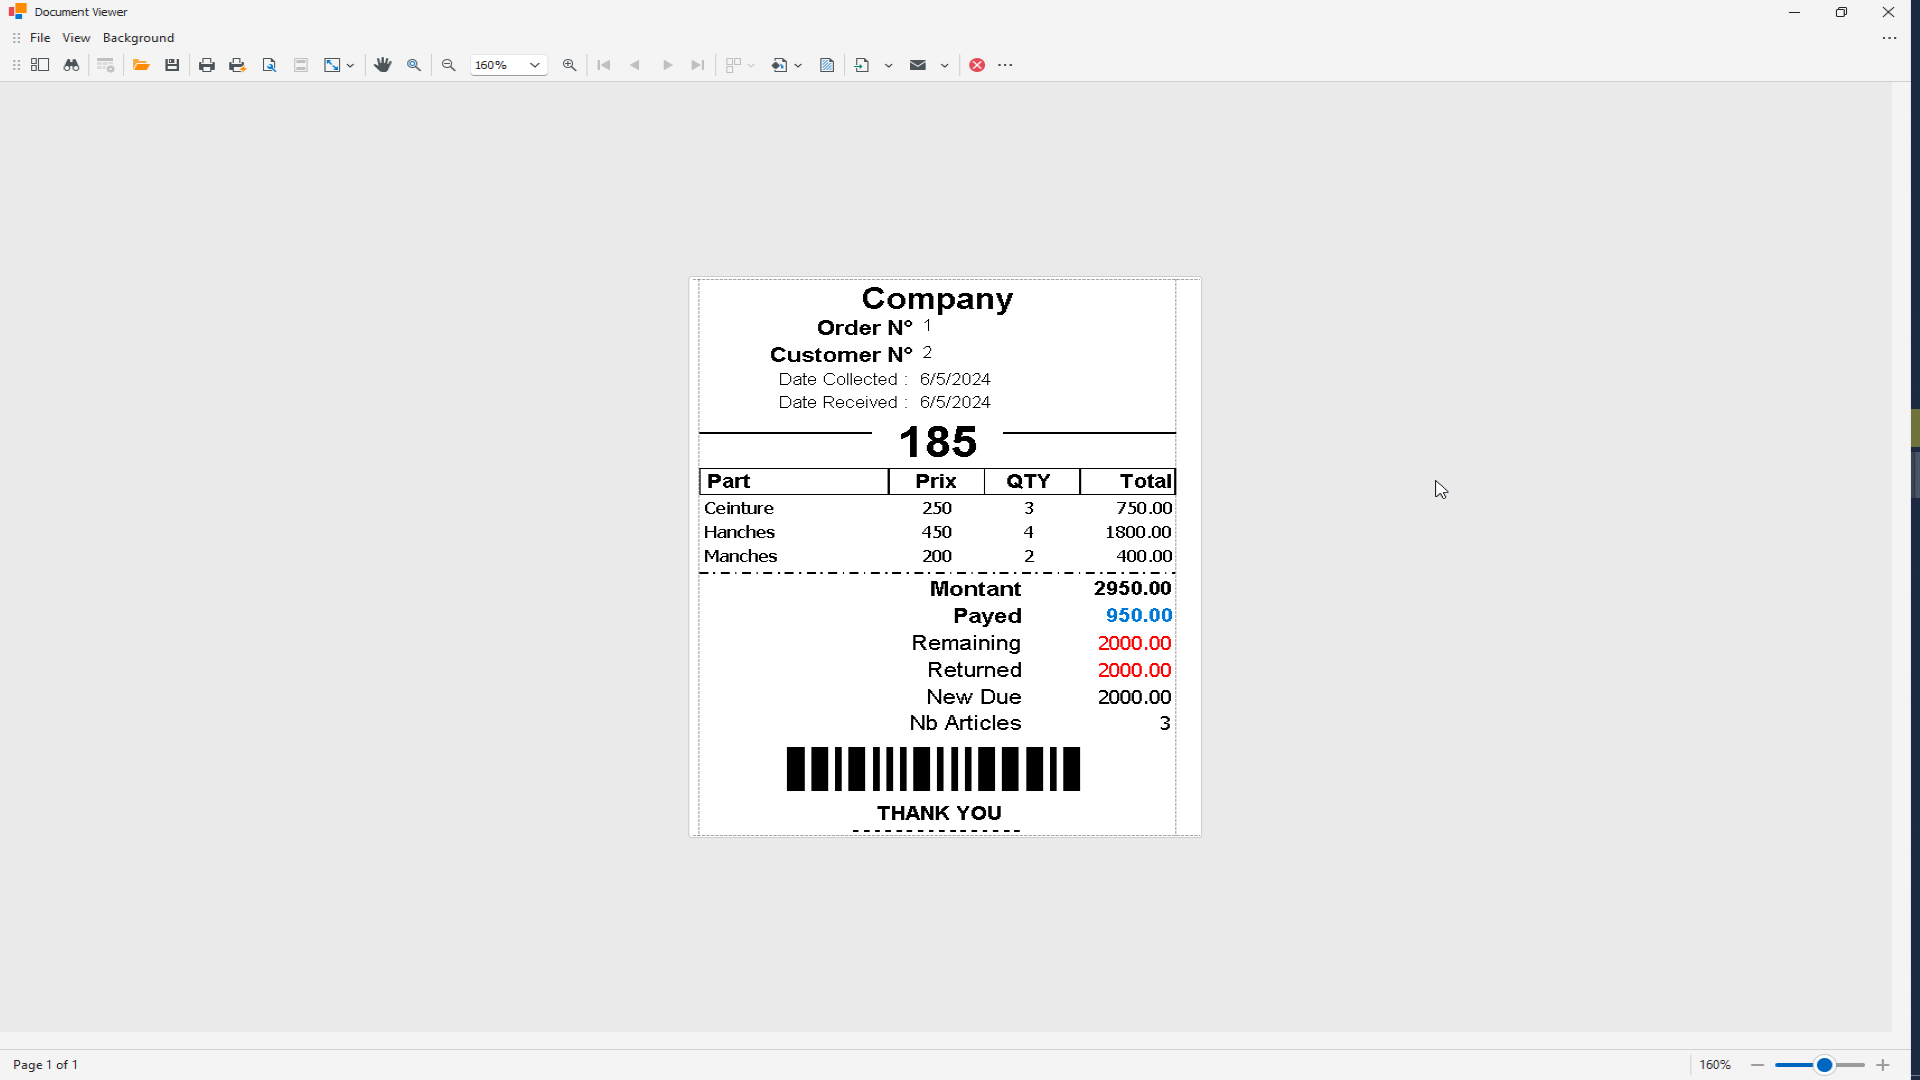Click the binoculars search icon
The height and width of the screenshot is (1080, 1920).
coord(71,65)
